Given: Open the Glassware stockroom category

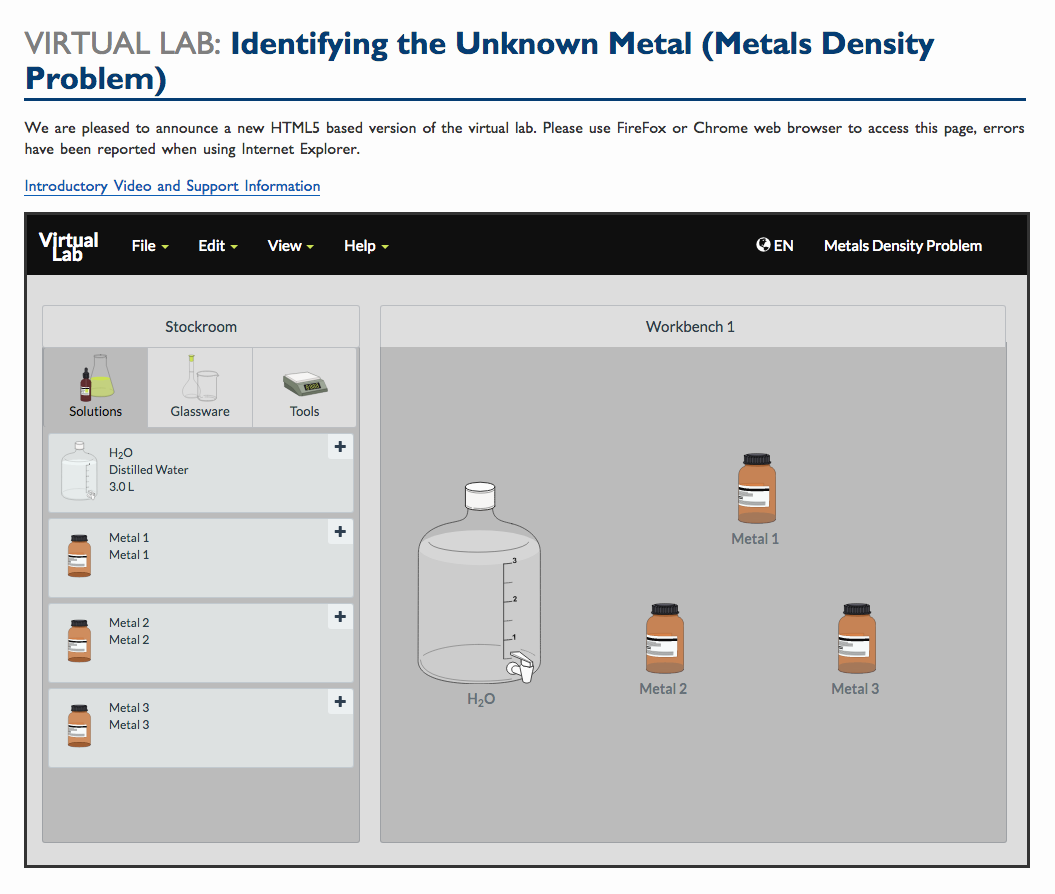Looking at the screenshot, I should point(199,387).
